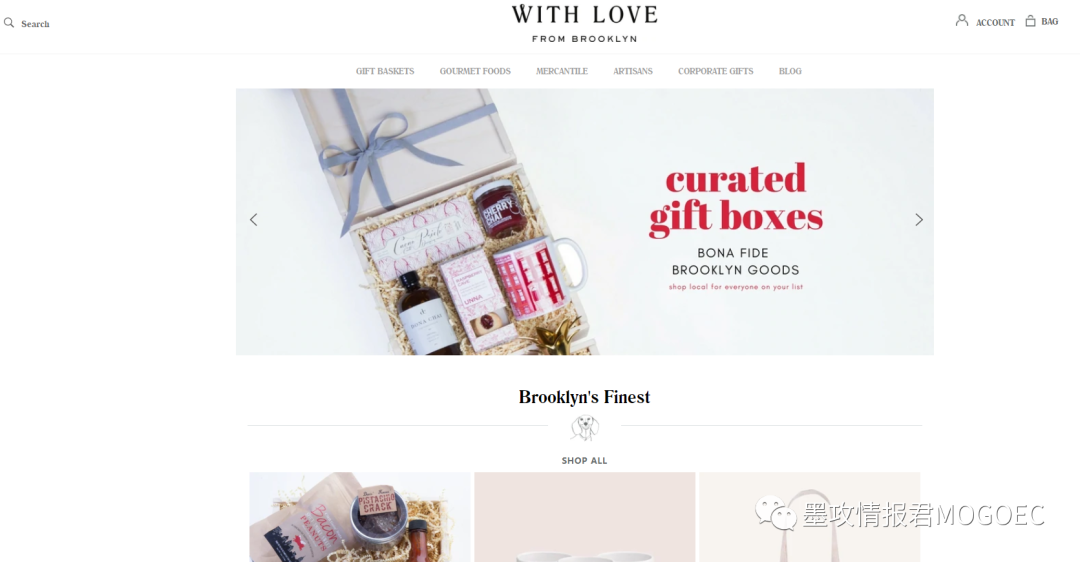Go to previous banner slide arrow
This screenshot has width=1080, height=562.
coord(253,220)
